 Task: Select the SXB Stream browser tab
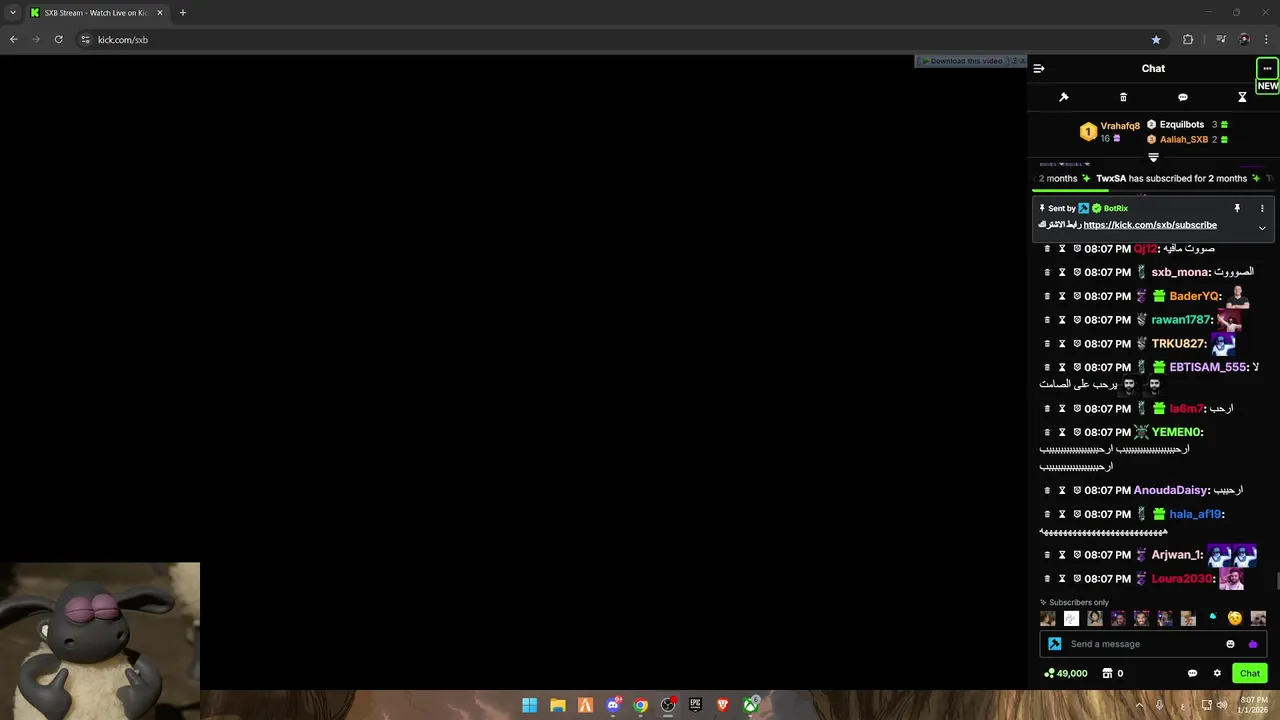pyautogui.click(x=96, y=13)
